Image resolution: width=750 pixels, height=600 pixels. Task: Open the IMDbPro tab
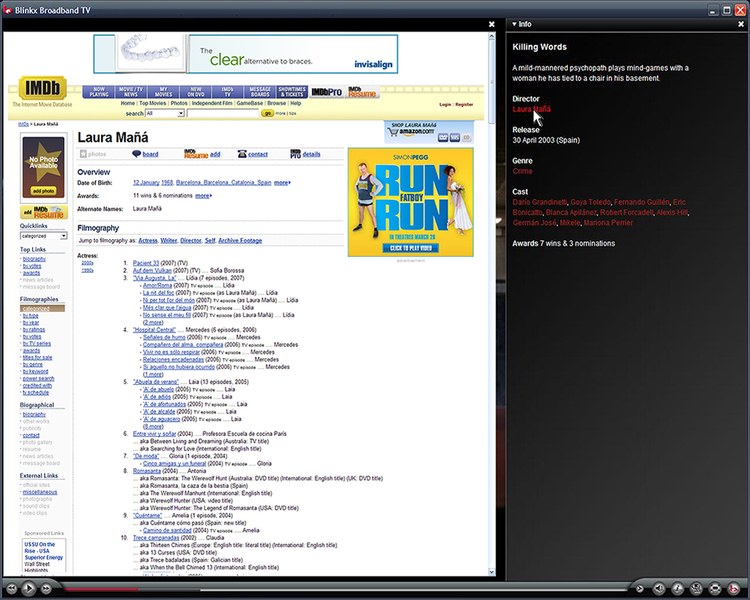point(327,92)
